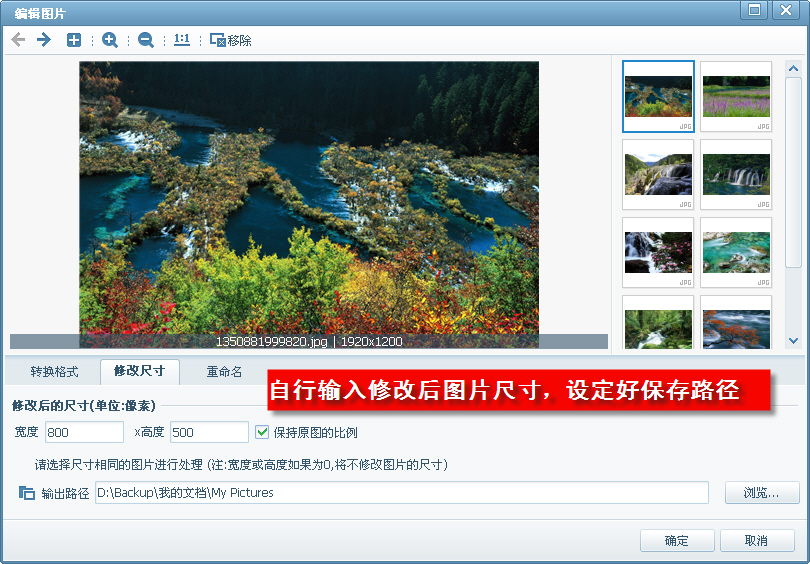The image size is (810, 564).
Task: Go to previous image arrow
Action: point(18,40)
